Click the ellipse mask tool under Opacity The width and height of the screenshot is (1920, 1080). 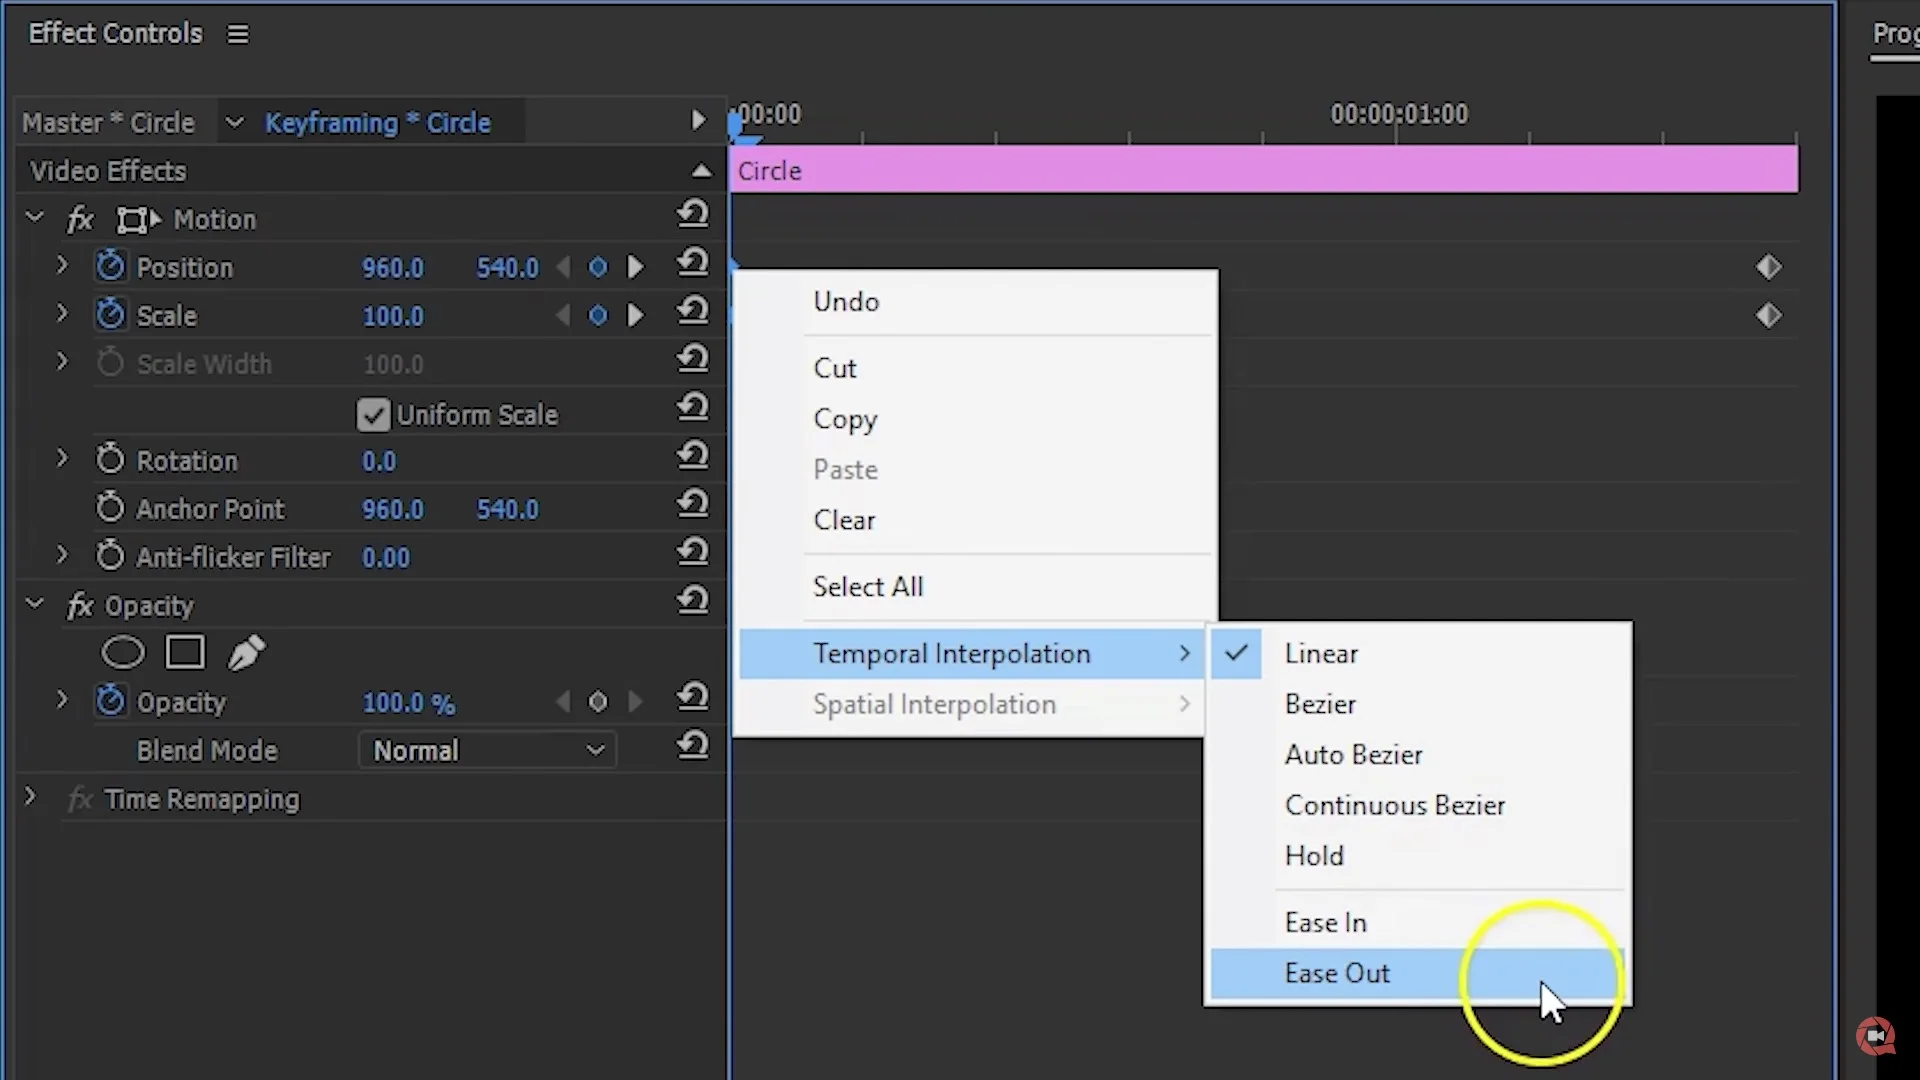click(123, 653)
